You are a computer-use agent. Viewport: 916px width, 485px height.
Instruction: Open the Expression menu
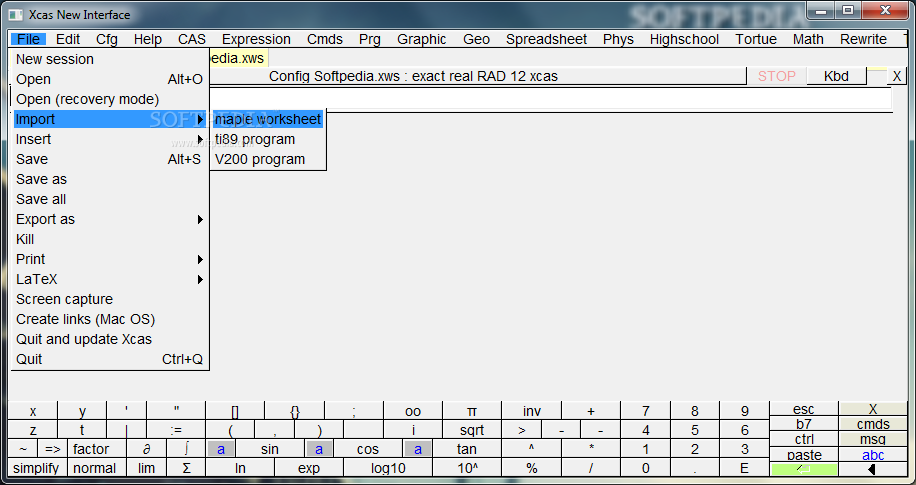point(256,39)
